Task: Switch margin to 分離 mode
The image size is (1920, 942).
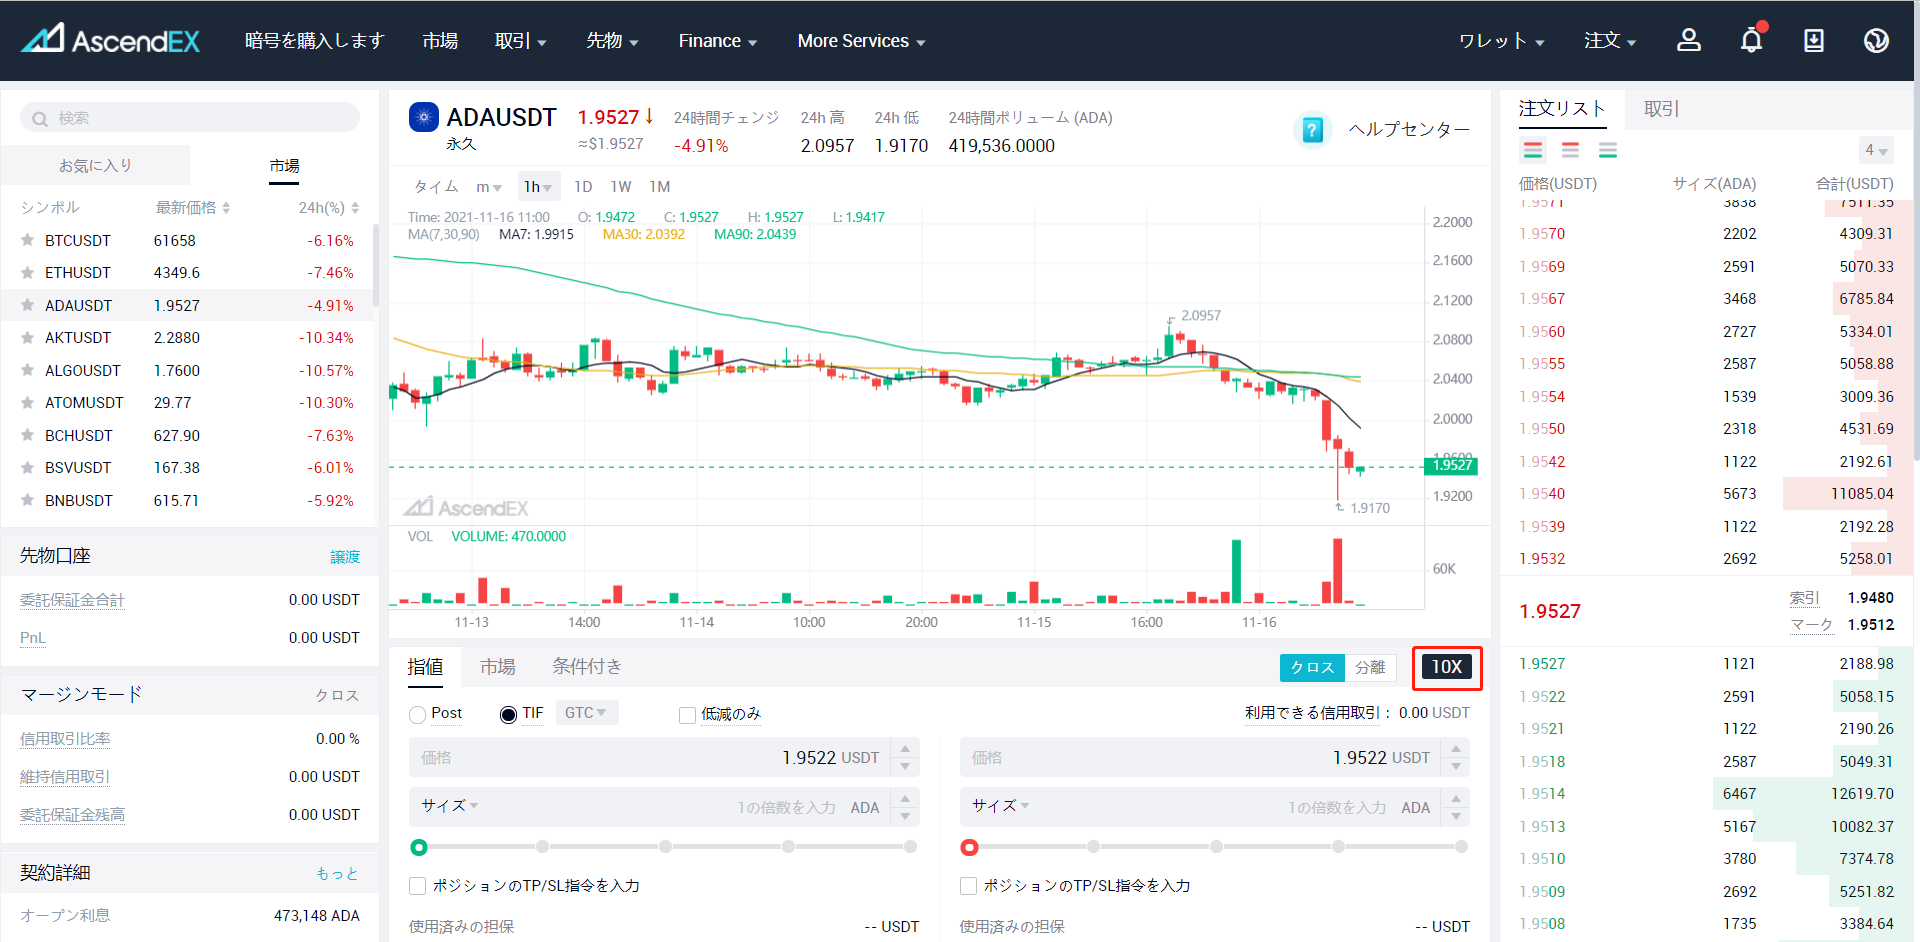Action: (x=1370, y=667)
